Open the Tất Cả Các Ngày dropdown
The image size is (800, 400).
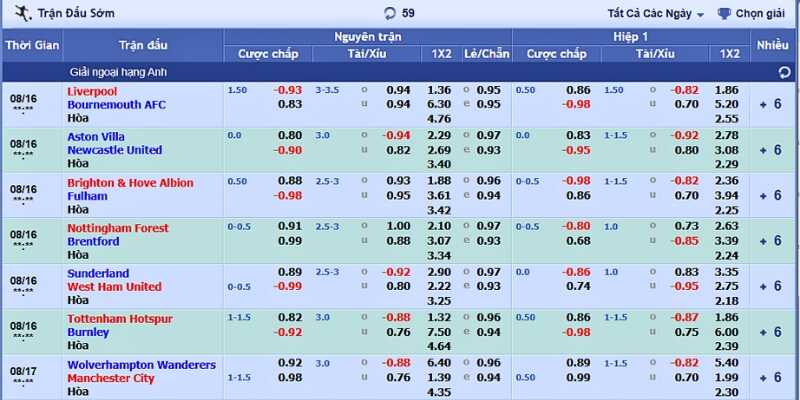(x=656, y=14)
